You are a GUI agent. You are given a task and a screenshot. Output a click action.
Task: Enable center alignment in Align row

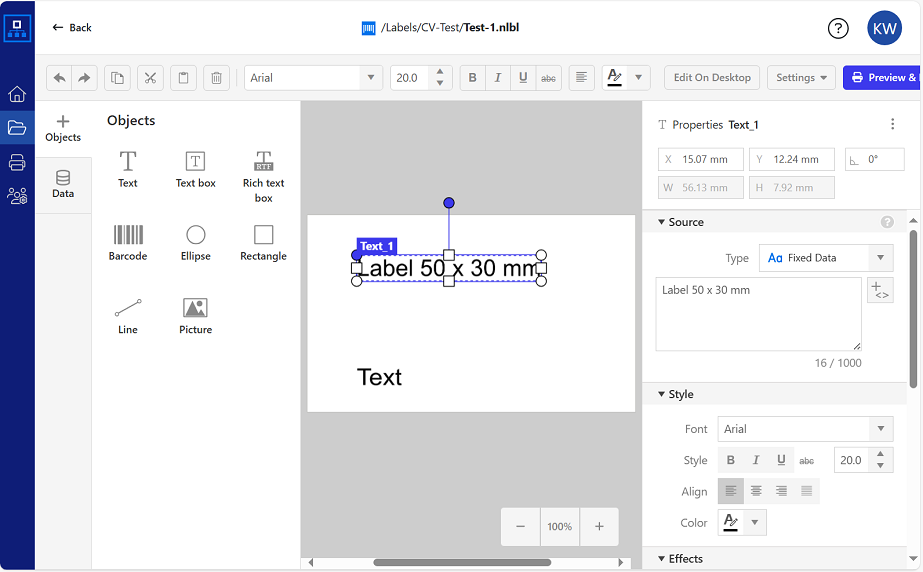tap(756, 491)
